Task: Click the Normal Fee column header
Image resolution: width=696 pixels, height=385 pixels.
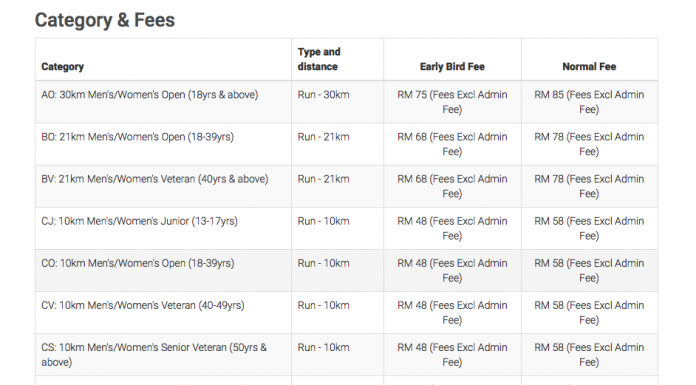Action: [589, 67]
